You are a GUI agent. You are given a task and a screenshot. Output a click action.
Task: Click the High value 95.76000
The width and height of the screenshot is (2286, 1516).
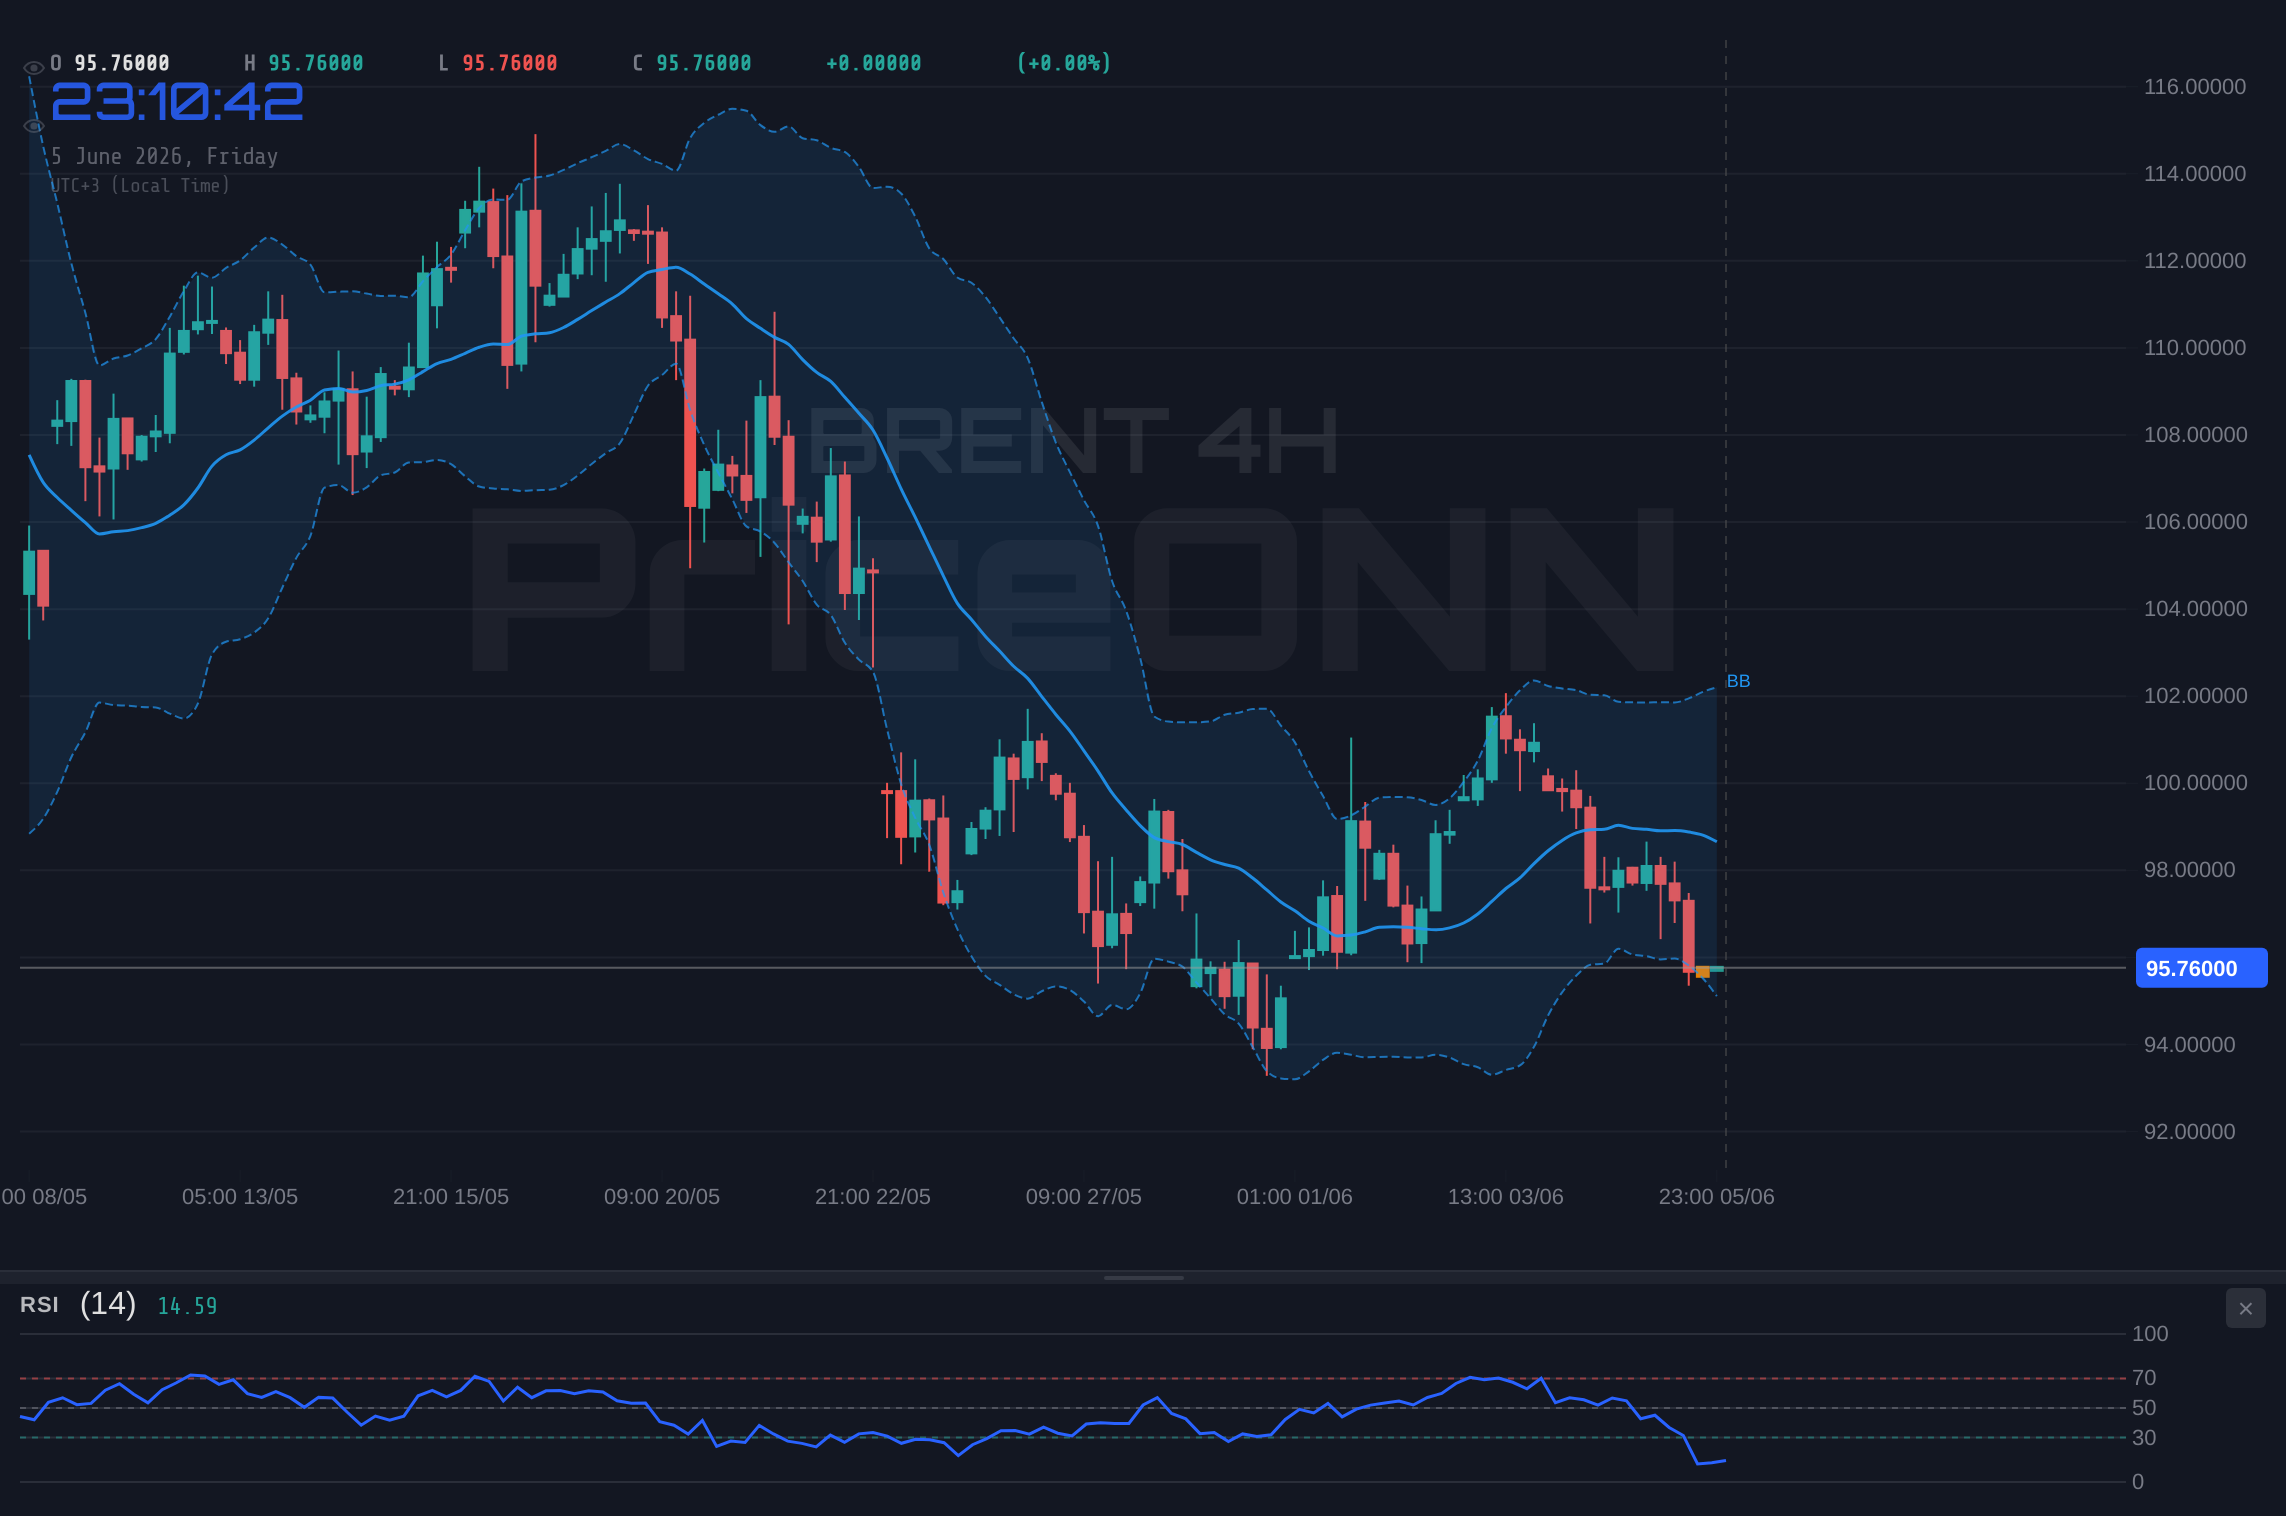pyautogui.click(x=316, y=63)
